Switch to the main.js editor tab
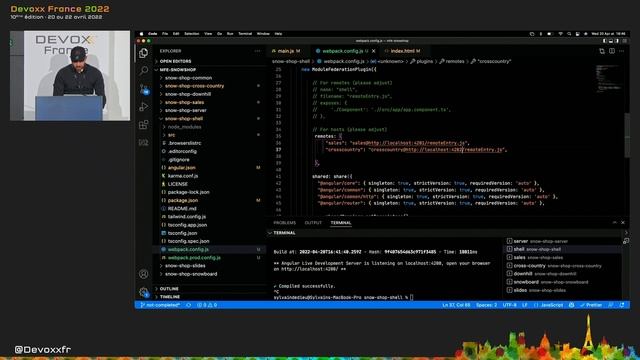 point(286,51)
